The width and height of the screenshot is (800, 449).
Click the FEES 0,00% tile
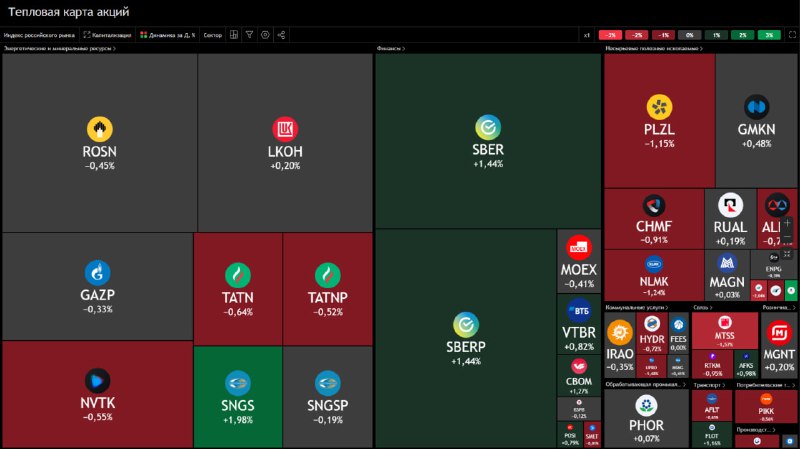(679, 333)
